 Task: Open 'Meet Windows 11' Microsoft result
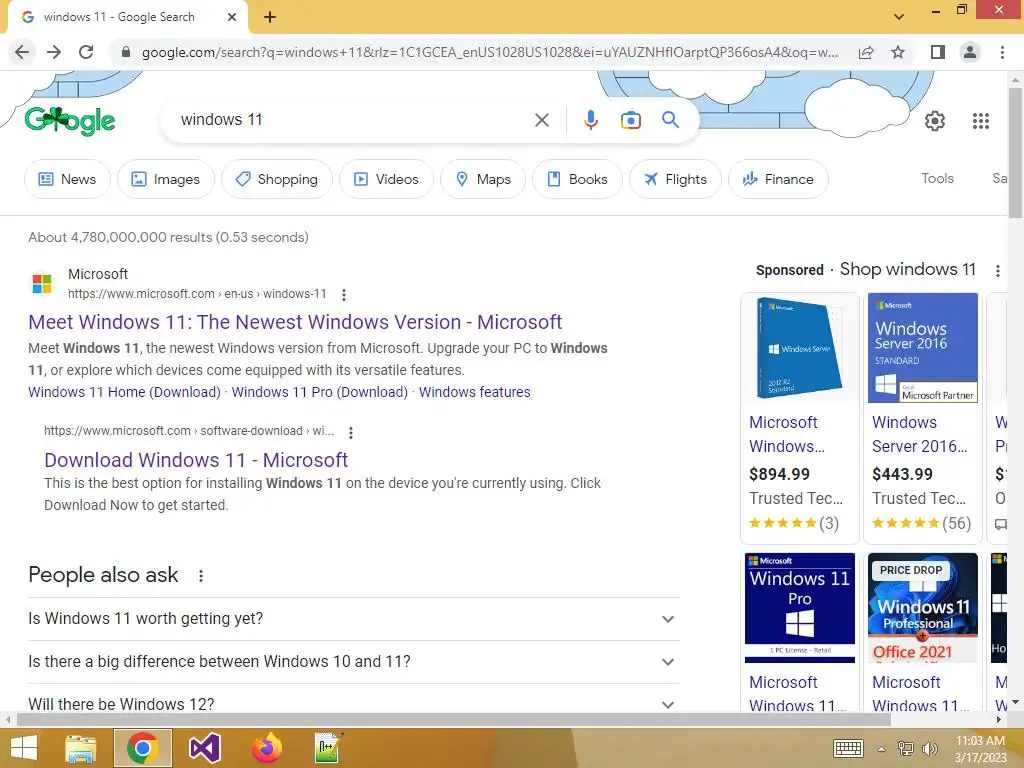295,322
